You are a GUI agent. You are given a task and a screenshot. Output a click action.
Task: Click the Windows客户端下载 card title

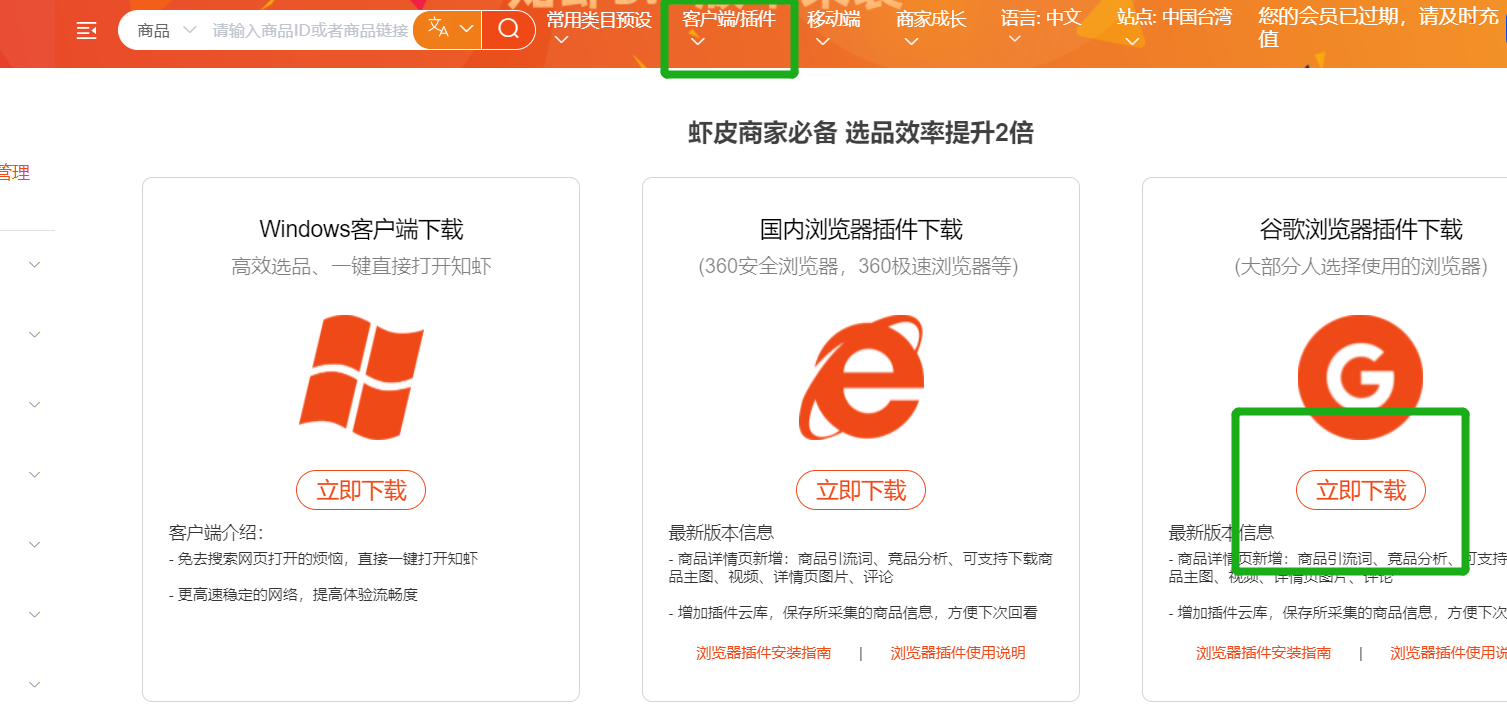click(361, 229)
